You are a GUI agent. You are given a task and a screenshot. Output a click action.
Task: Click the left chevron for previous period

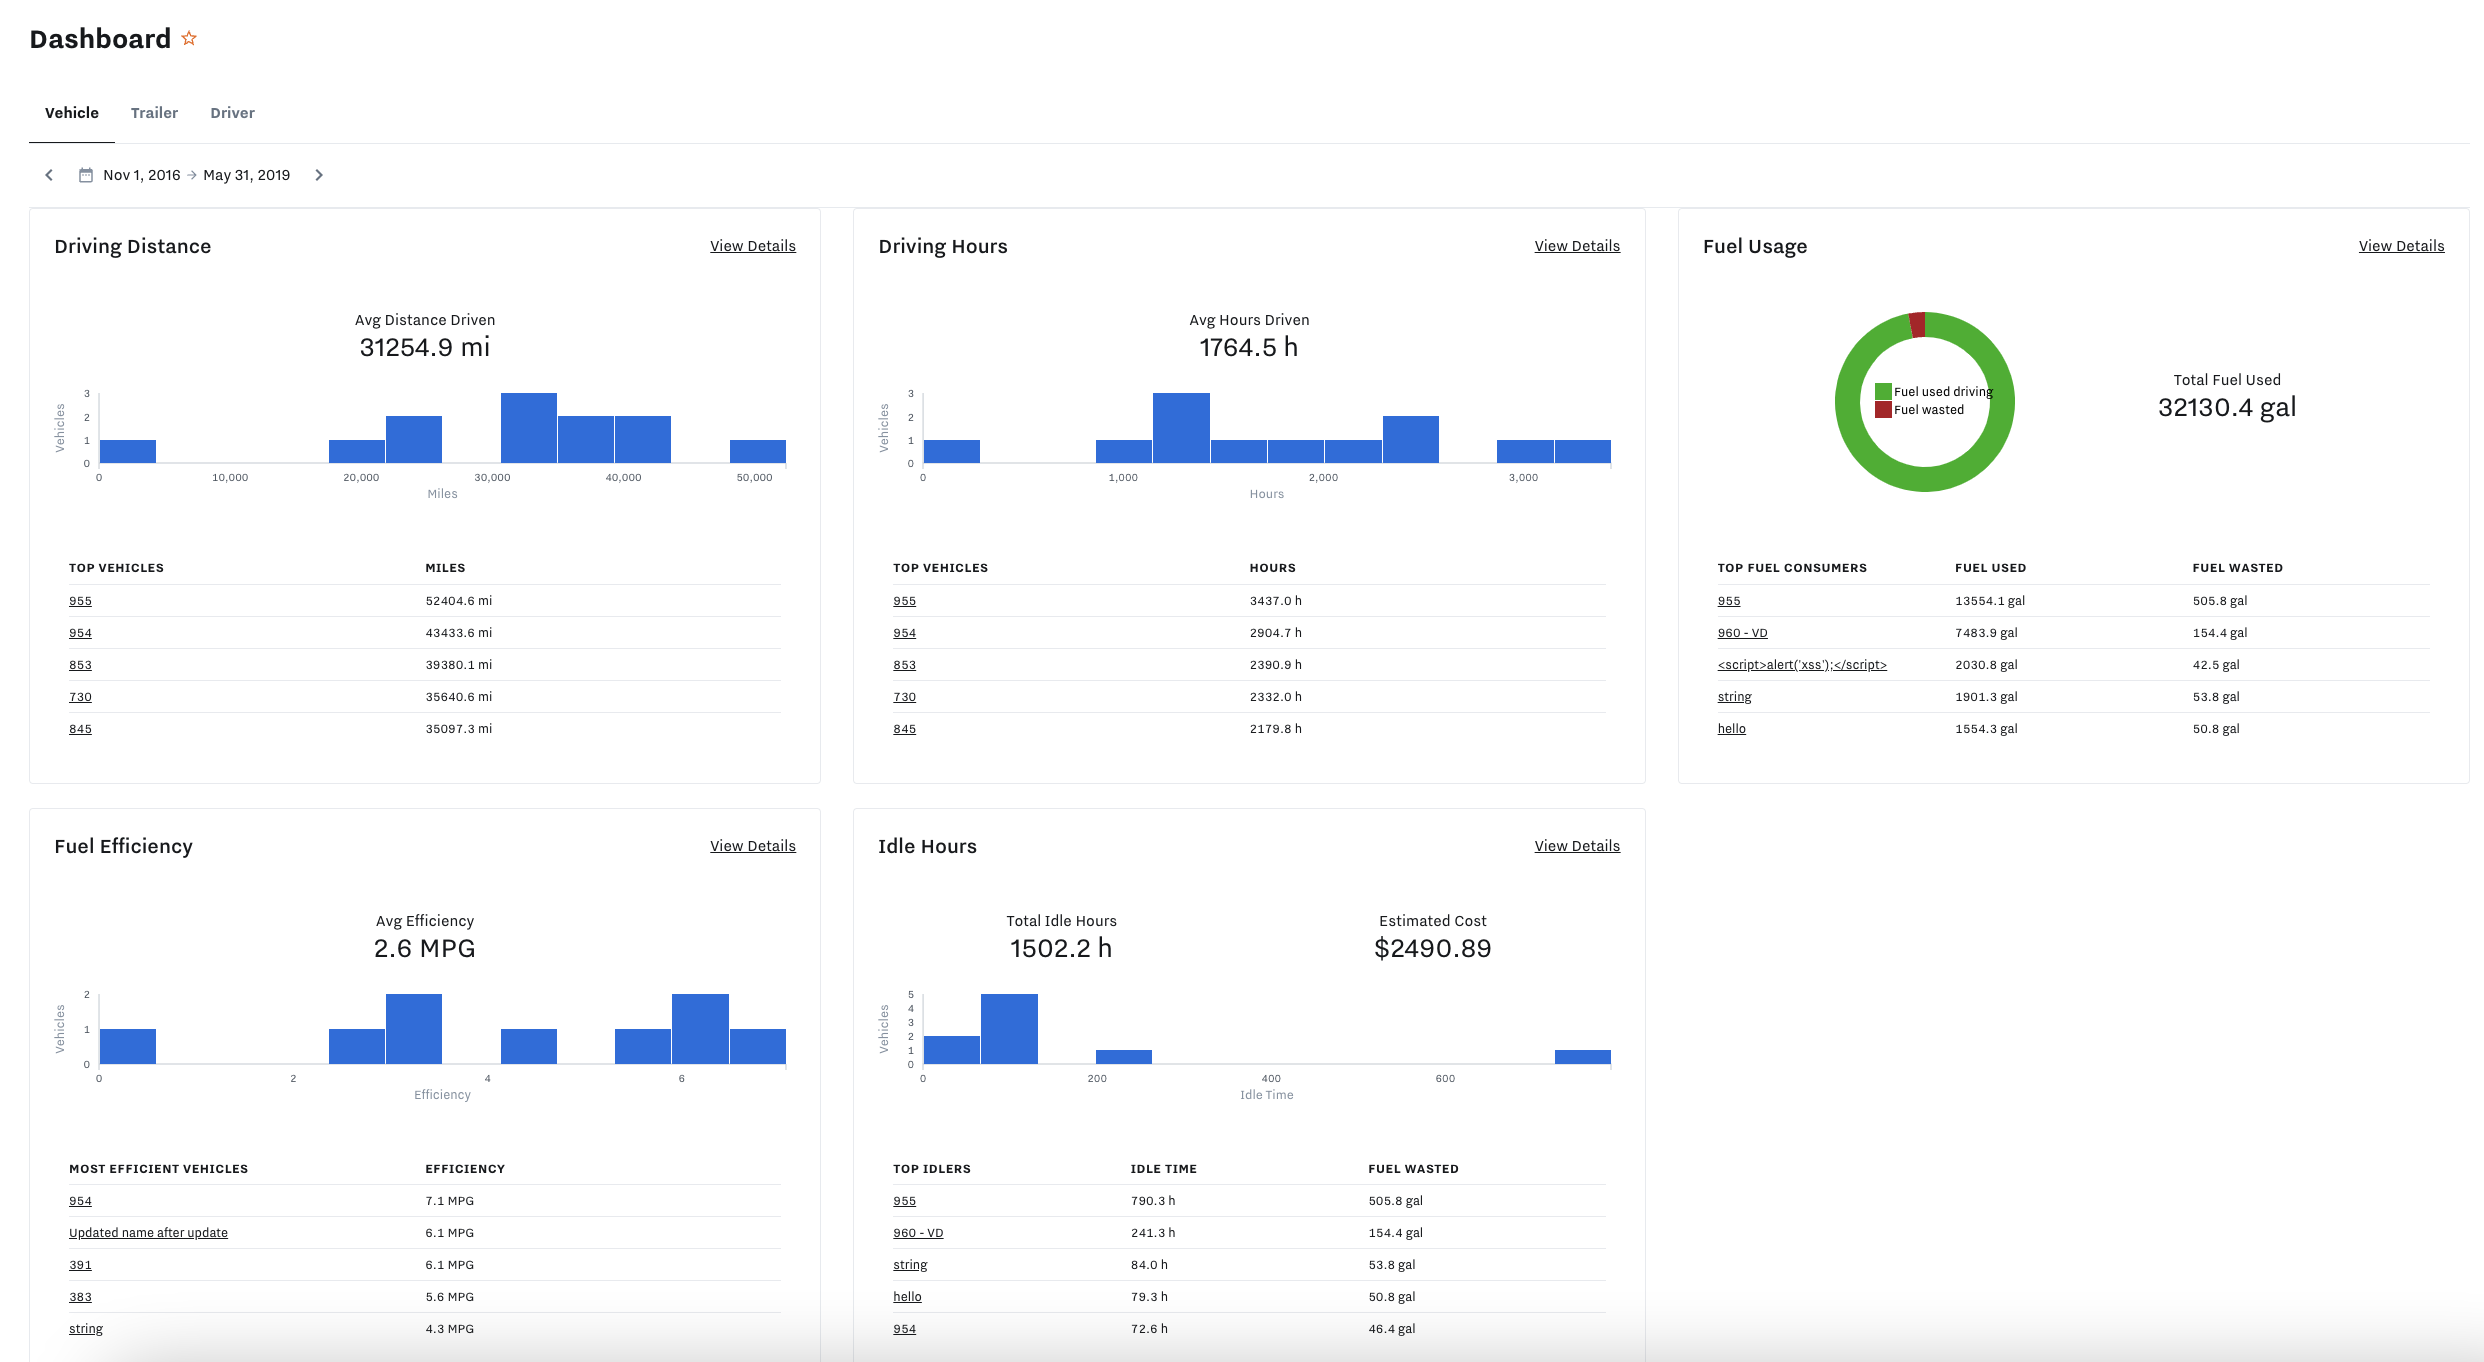pyautogui.click(x=49, y=174)
